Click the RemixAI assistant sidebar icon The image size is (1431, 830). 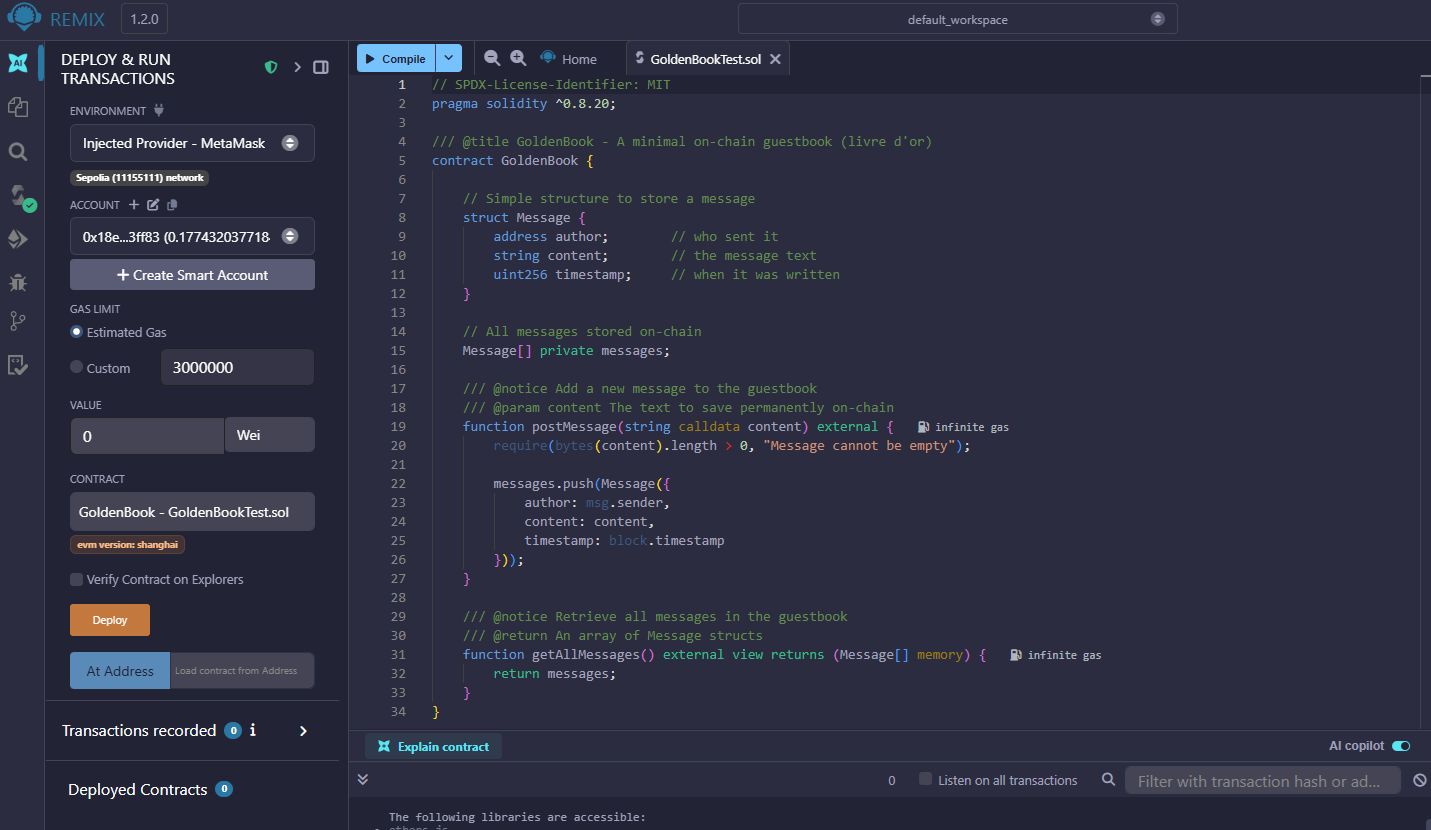(x=18, y=63)
